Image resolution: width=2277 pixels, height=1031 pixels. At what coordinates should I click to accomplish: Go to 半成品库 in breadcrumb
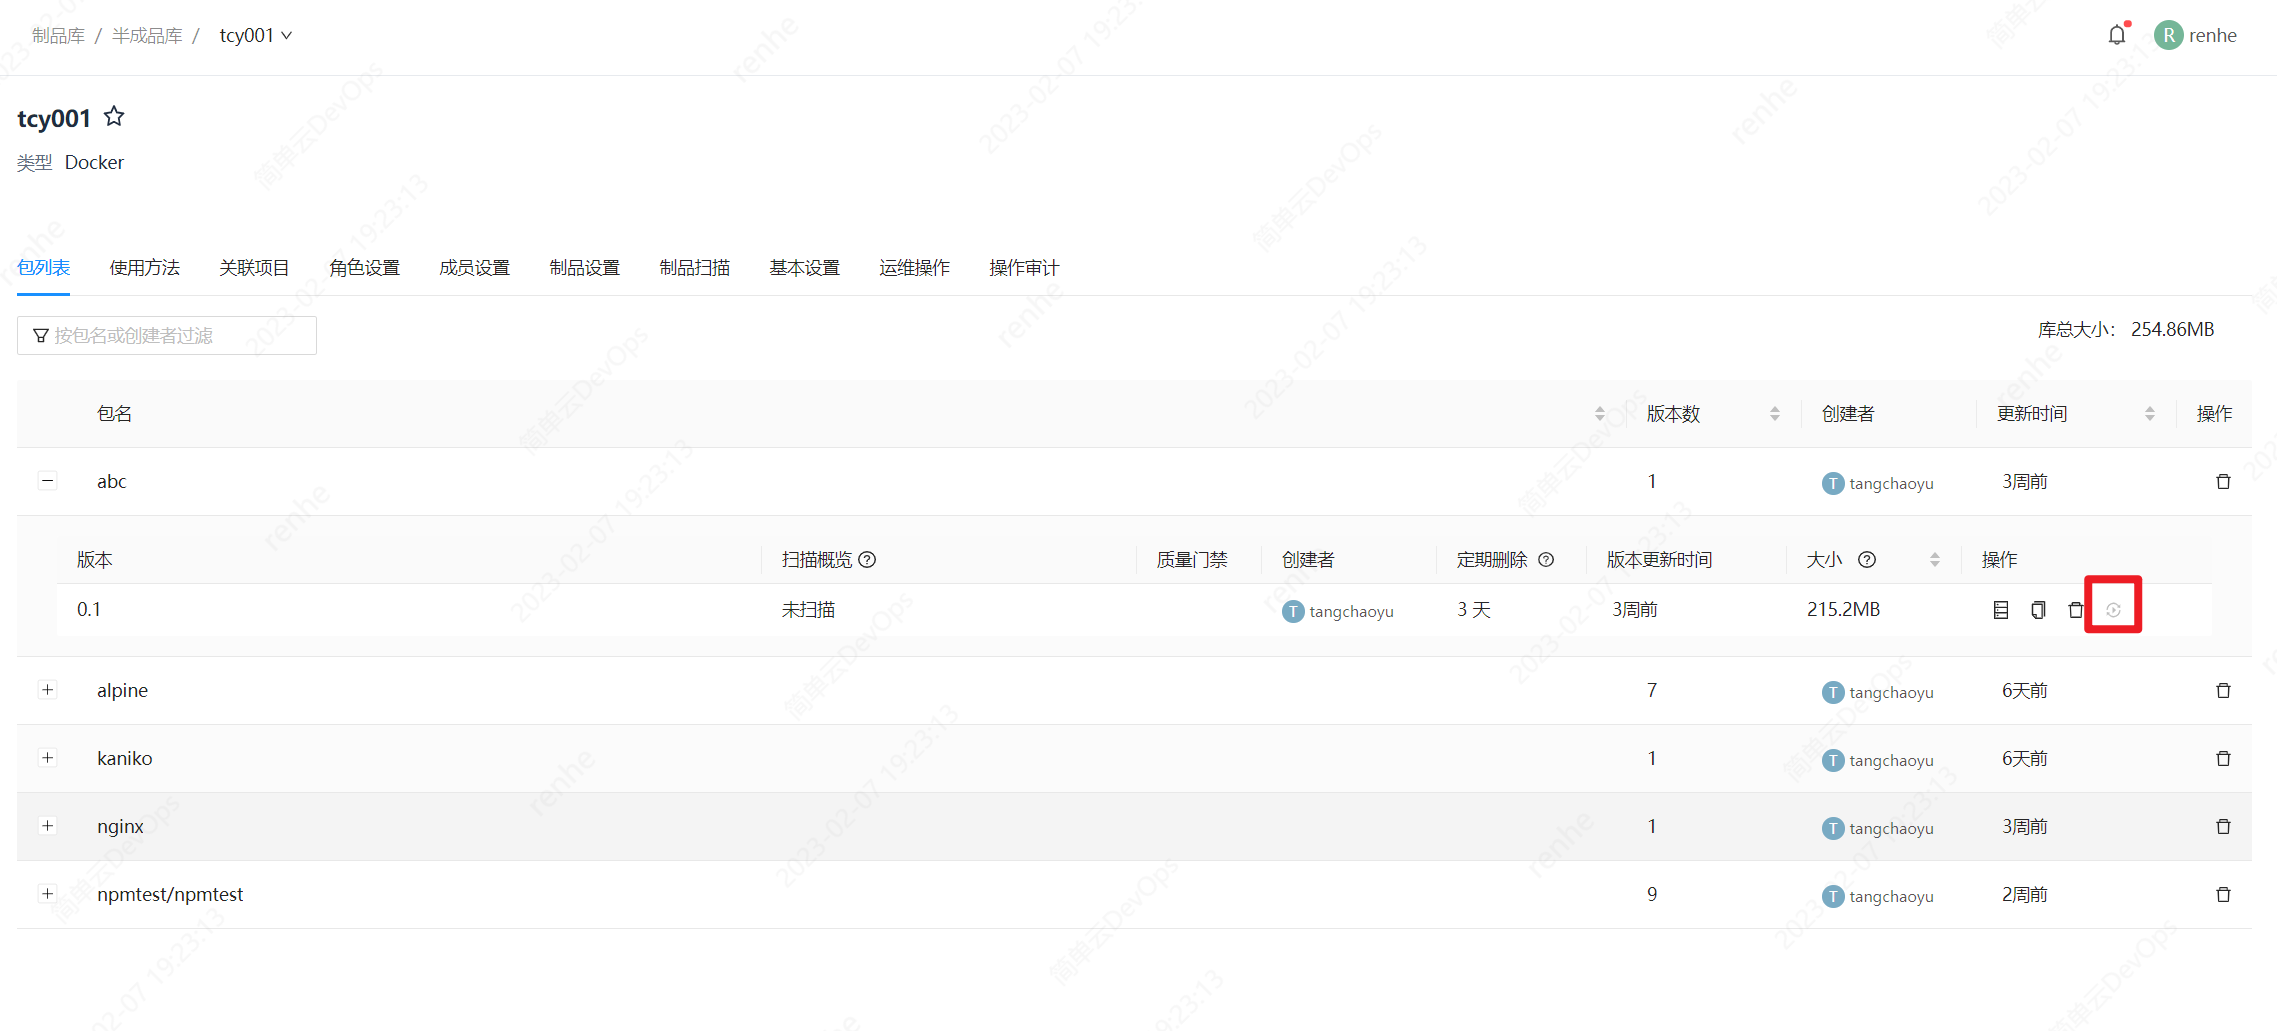pos(147,36)
